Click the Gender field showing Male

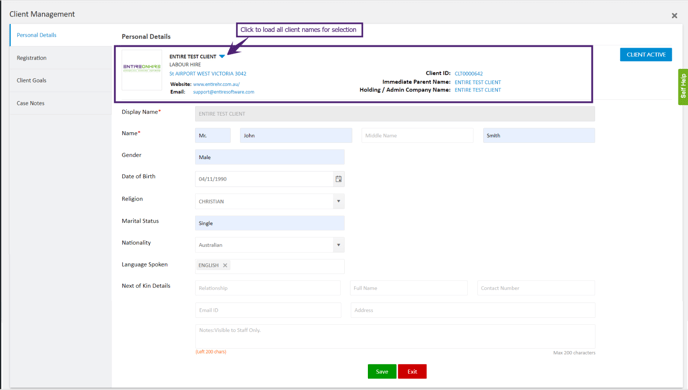[270, 157]
